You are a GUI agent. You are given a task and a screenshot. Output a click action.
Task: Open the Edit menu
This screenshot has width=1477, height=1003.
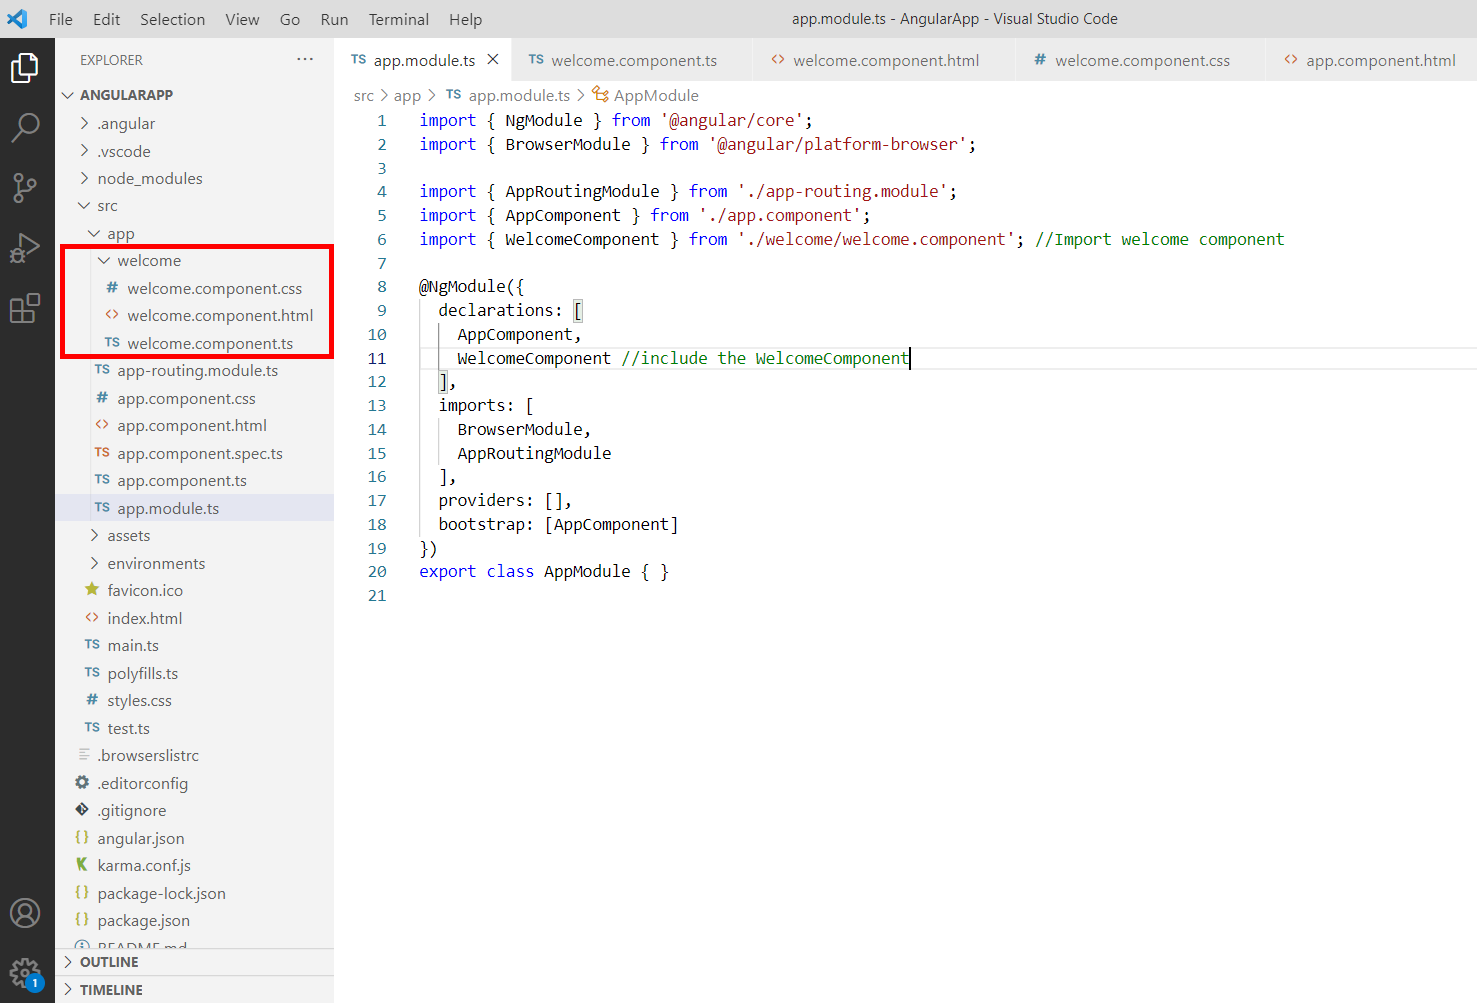tap(106, 19)
